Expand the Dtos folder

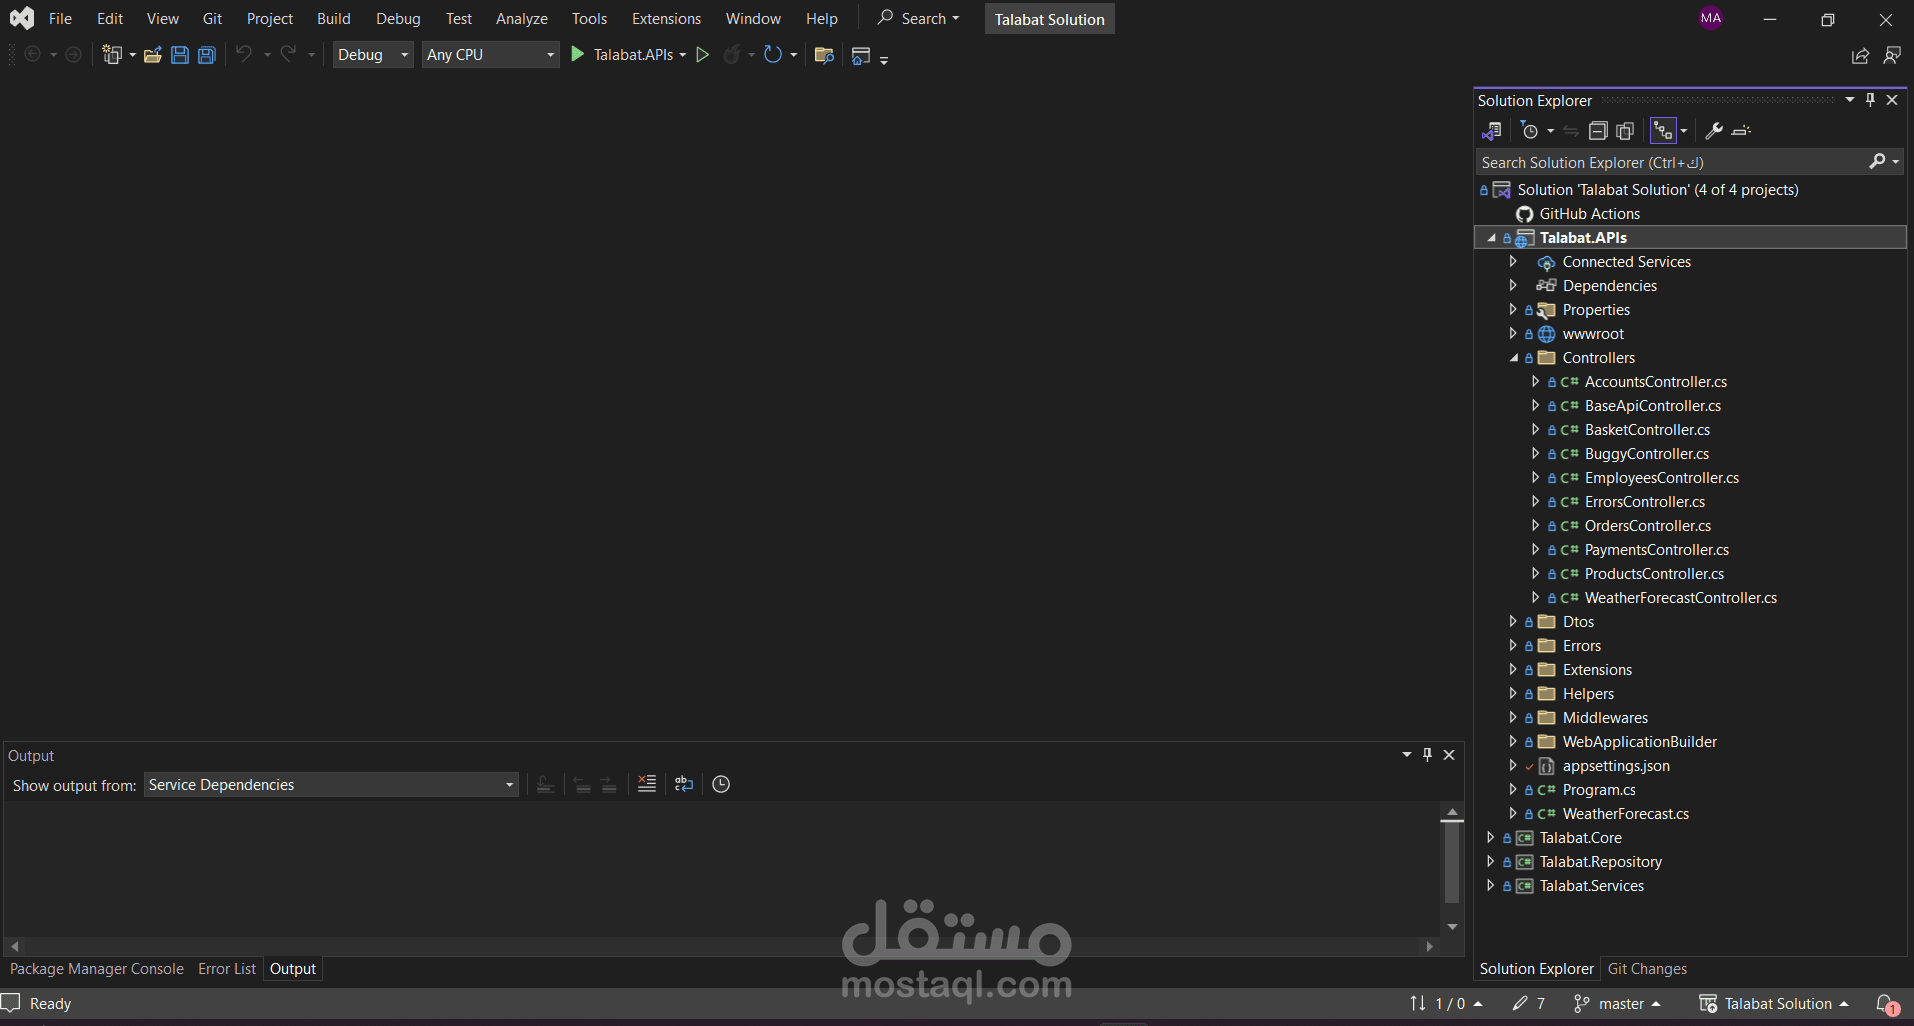pos(1513,622)
